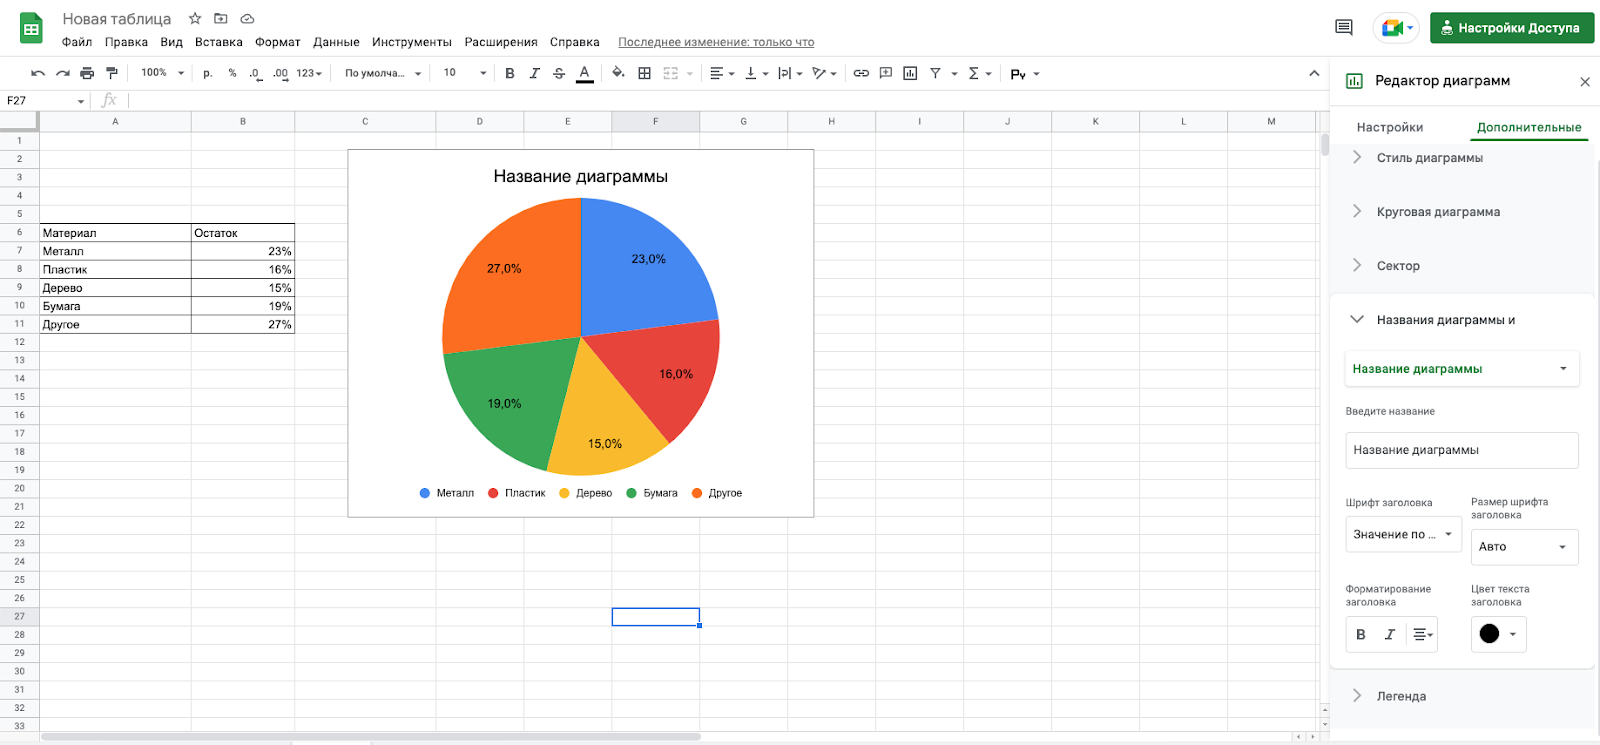Click the cell borders icon
1600x745 pixels.
click(x=645, y=73)
